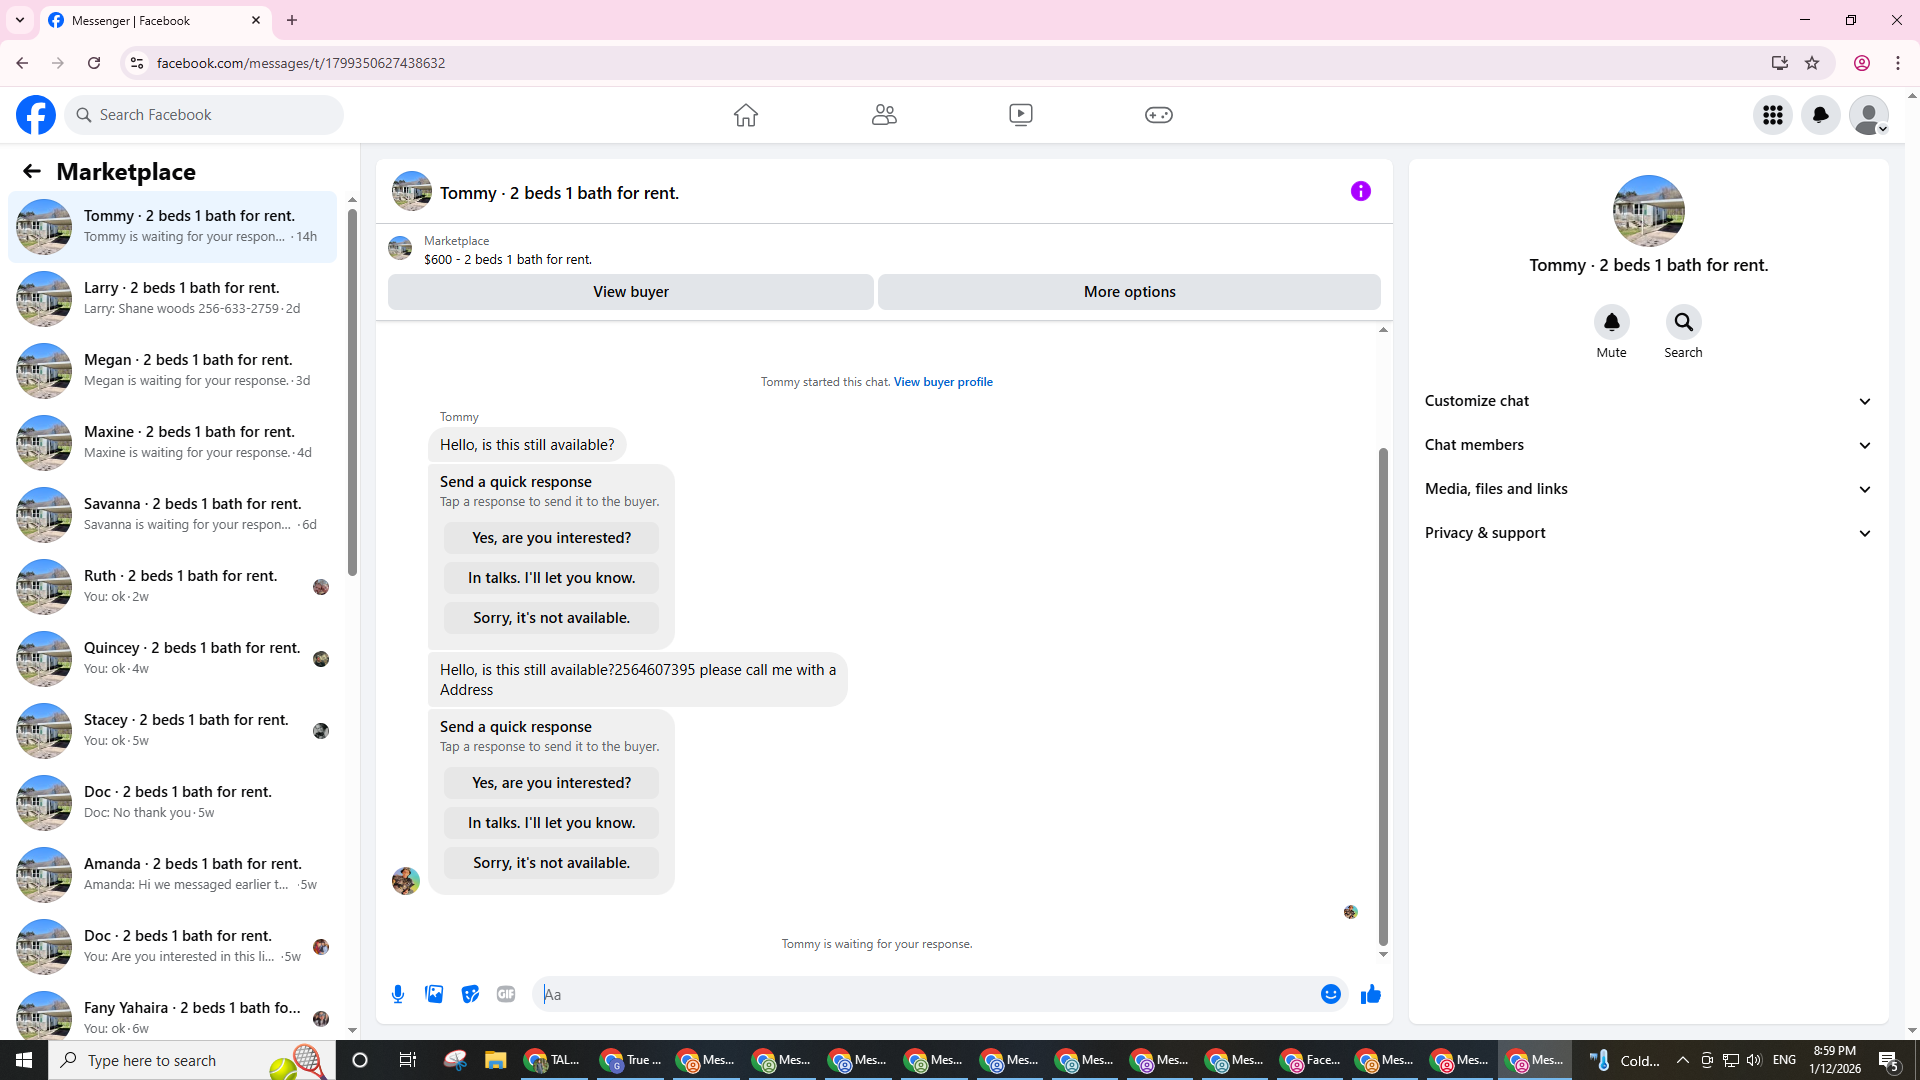Open the emoji picker in message box
Image resolution: width=1920 pixels, height=1080 pixels.
pos(1330,994)
